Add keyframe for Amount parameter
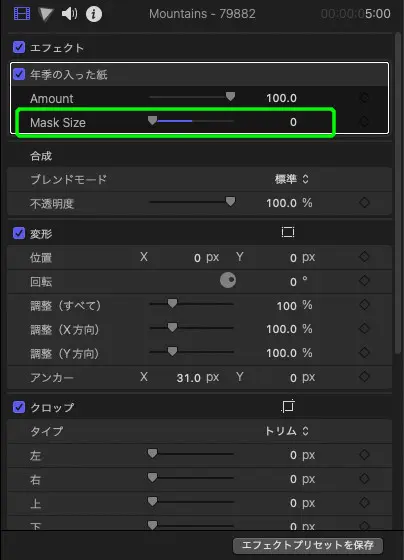This screenshot has height=560, width=404. 364,98
